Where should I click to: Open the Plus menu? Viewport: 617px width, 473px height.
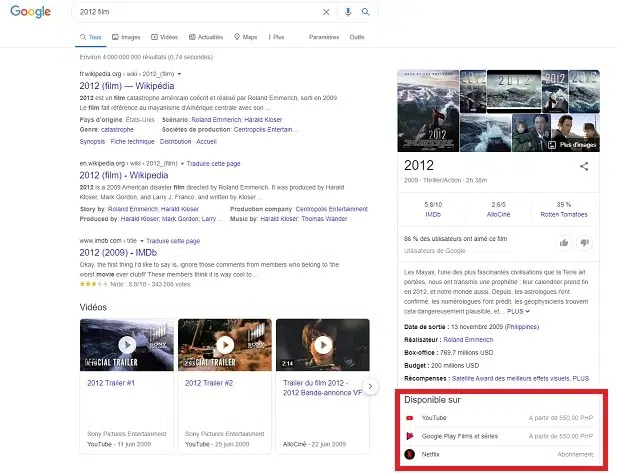pos(276,37)
